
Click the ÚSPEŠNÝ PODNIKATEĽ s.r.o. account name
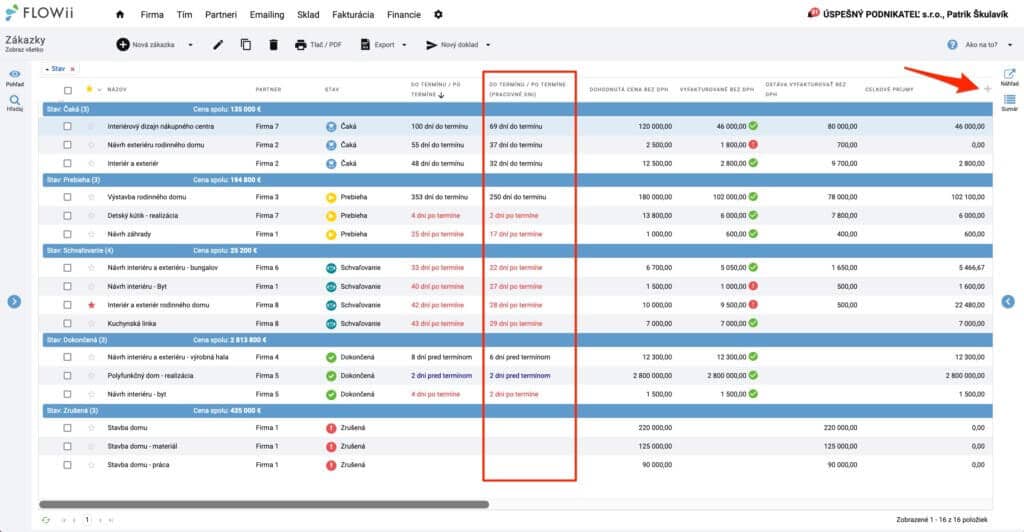click(x=915, y=14)
